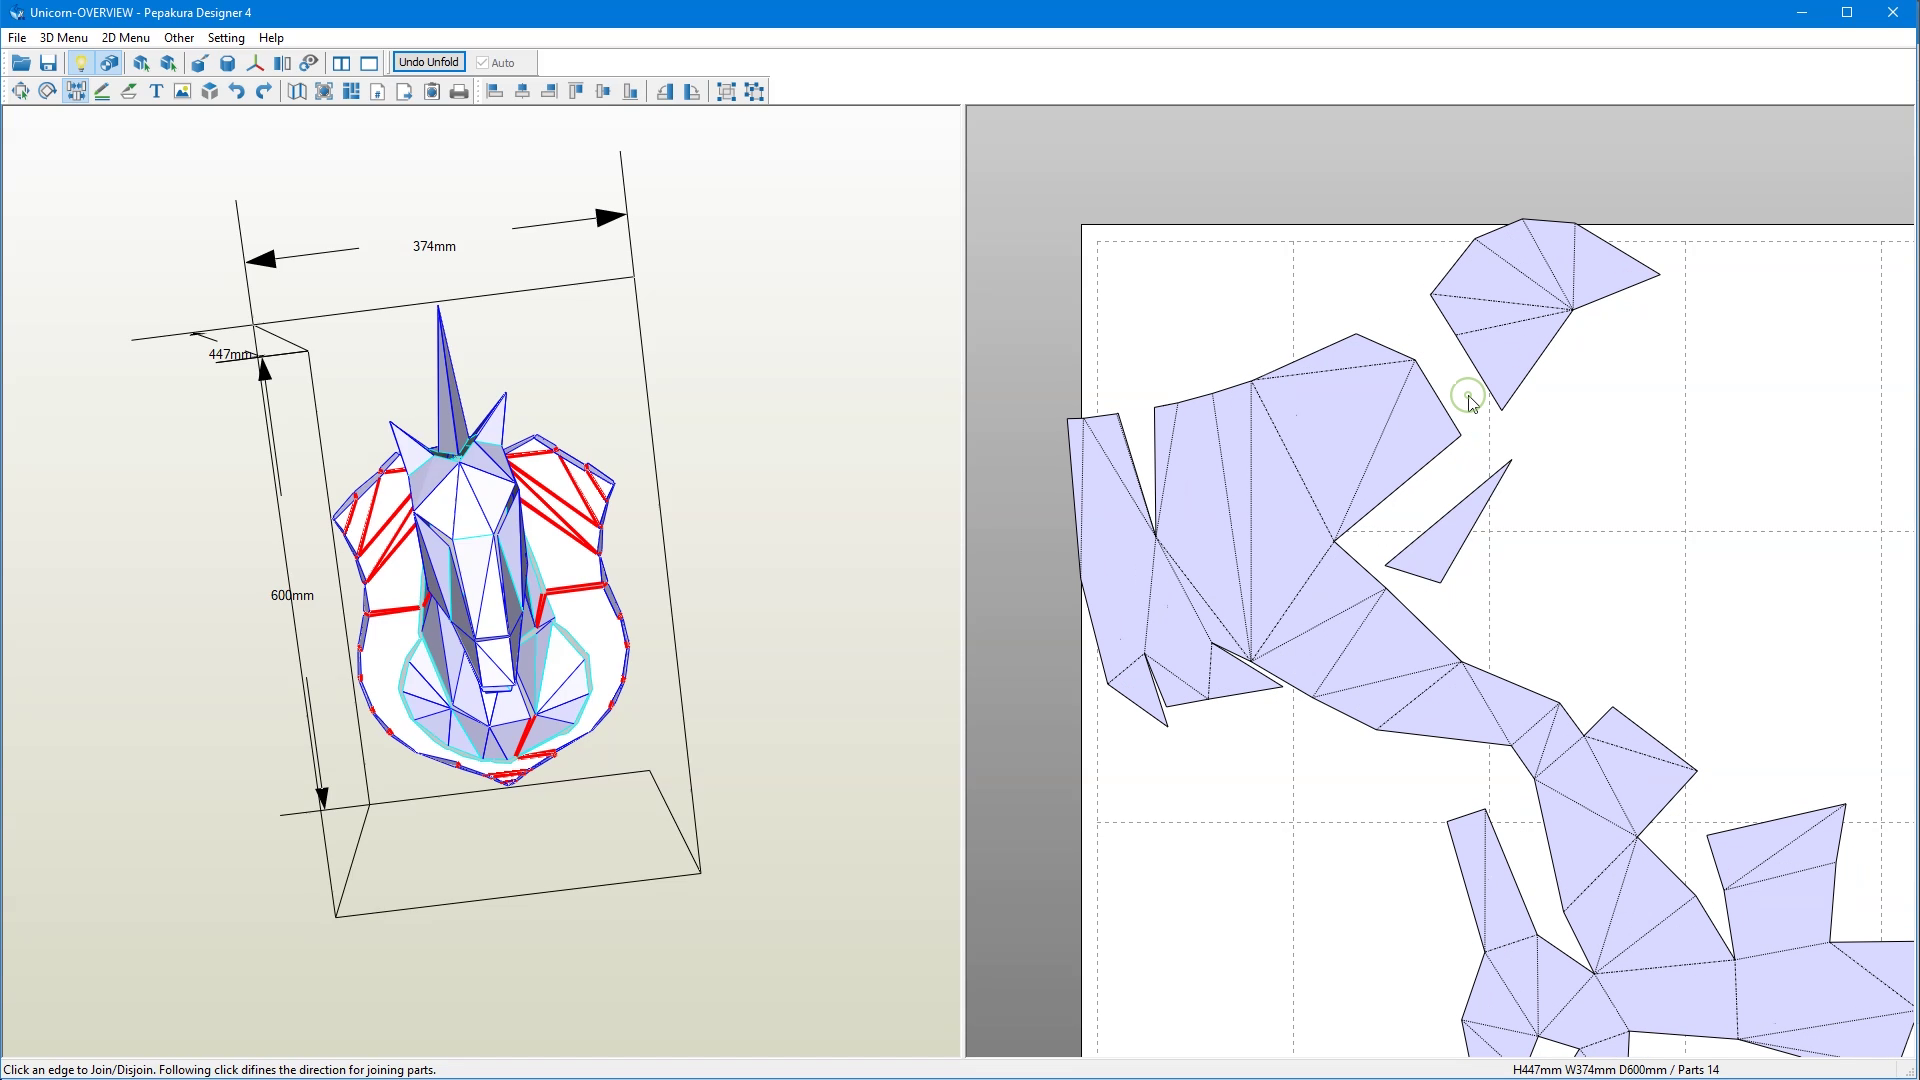This screenshot has height=1080, width=1920.
Task: Expand the 2D Menu dropdown
Action: (125, 37)
